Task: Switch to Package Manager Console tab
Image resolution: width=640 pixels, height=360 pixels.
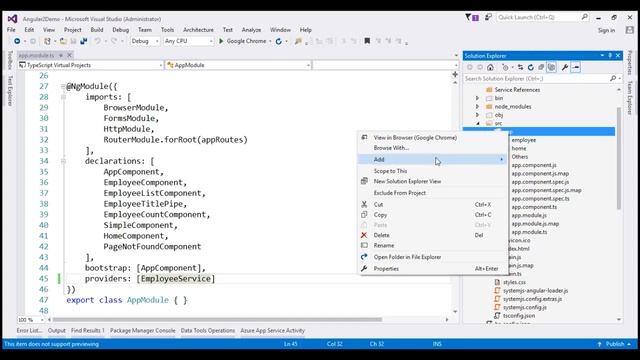Action: click(x=142, y=331)
